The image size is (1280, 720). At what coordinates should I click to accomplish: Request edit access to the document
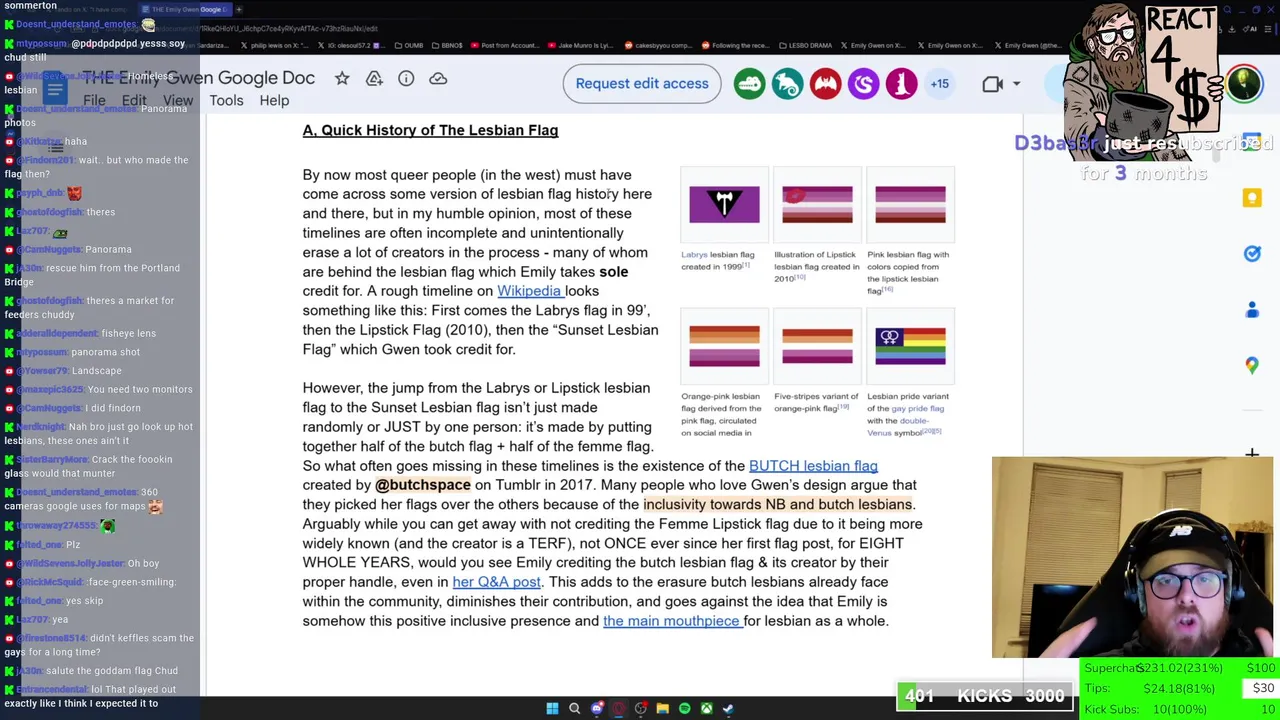[642, 84]
